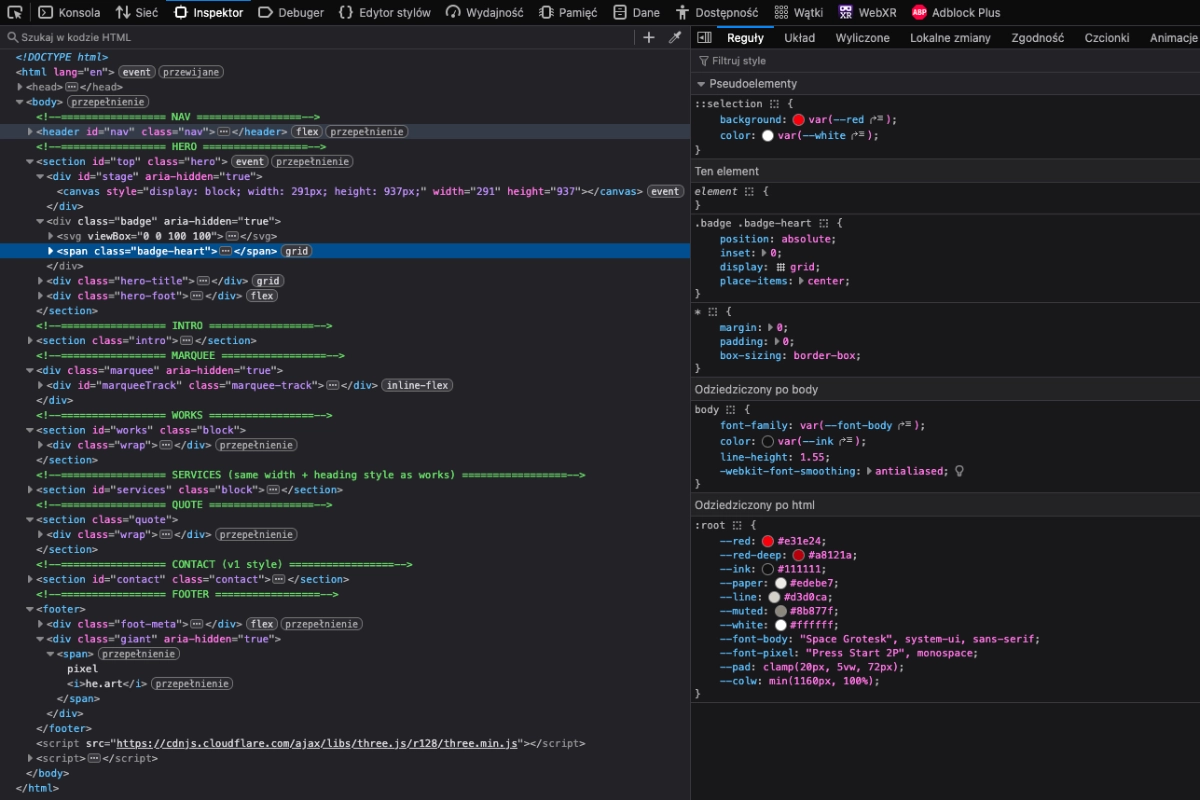Click the --red-deep #a8121a color swatch
Viewport: 1200px width, 800px height.
pos(799,555)
